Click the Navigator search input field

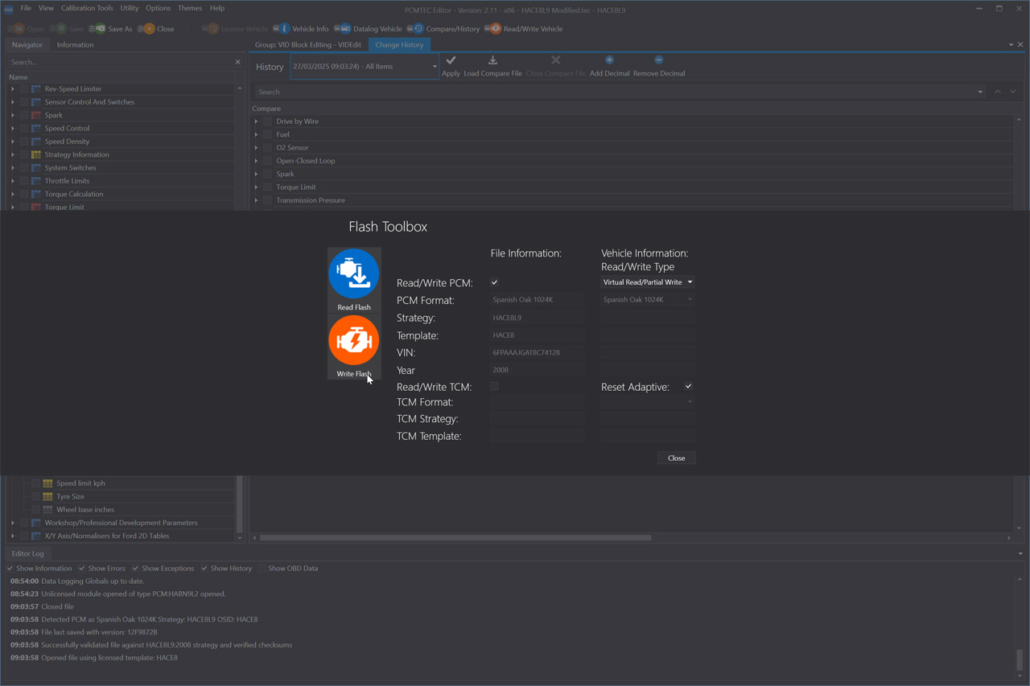[120, 62]
